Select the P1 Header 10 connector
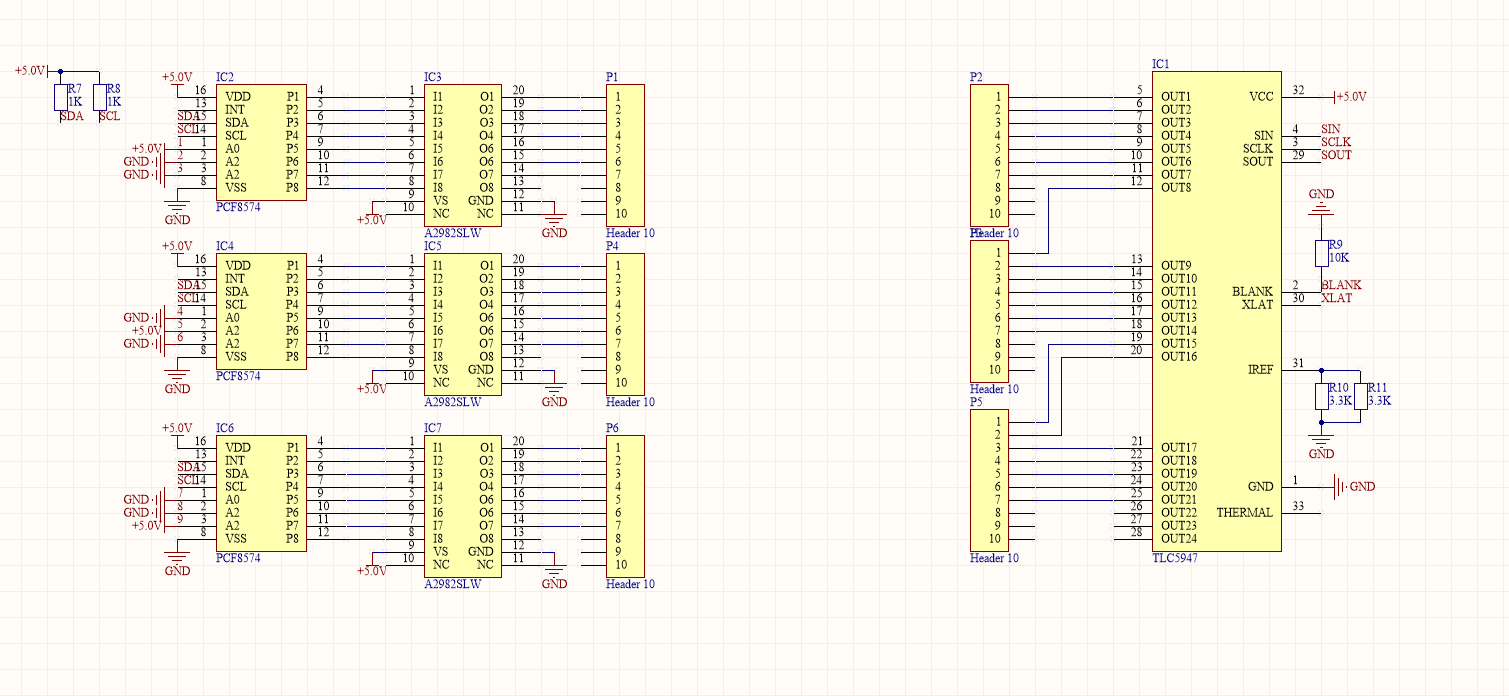 coord(625,155)
